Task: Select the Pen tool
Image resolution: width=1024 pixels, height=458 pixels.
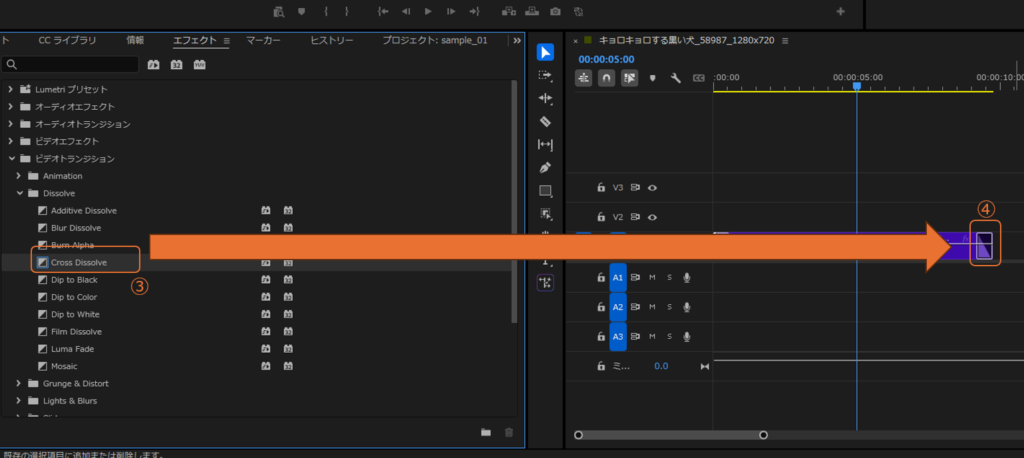Action: [545, 167]
